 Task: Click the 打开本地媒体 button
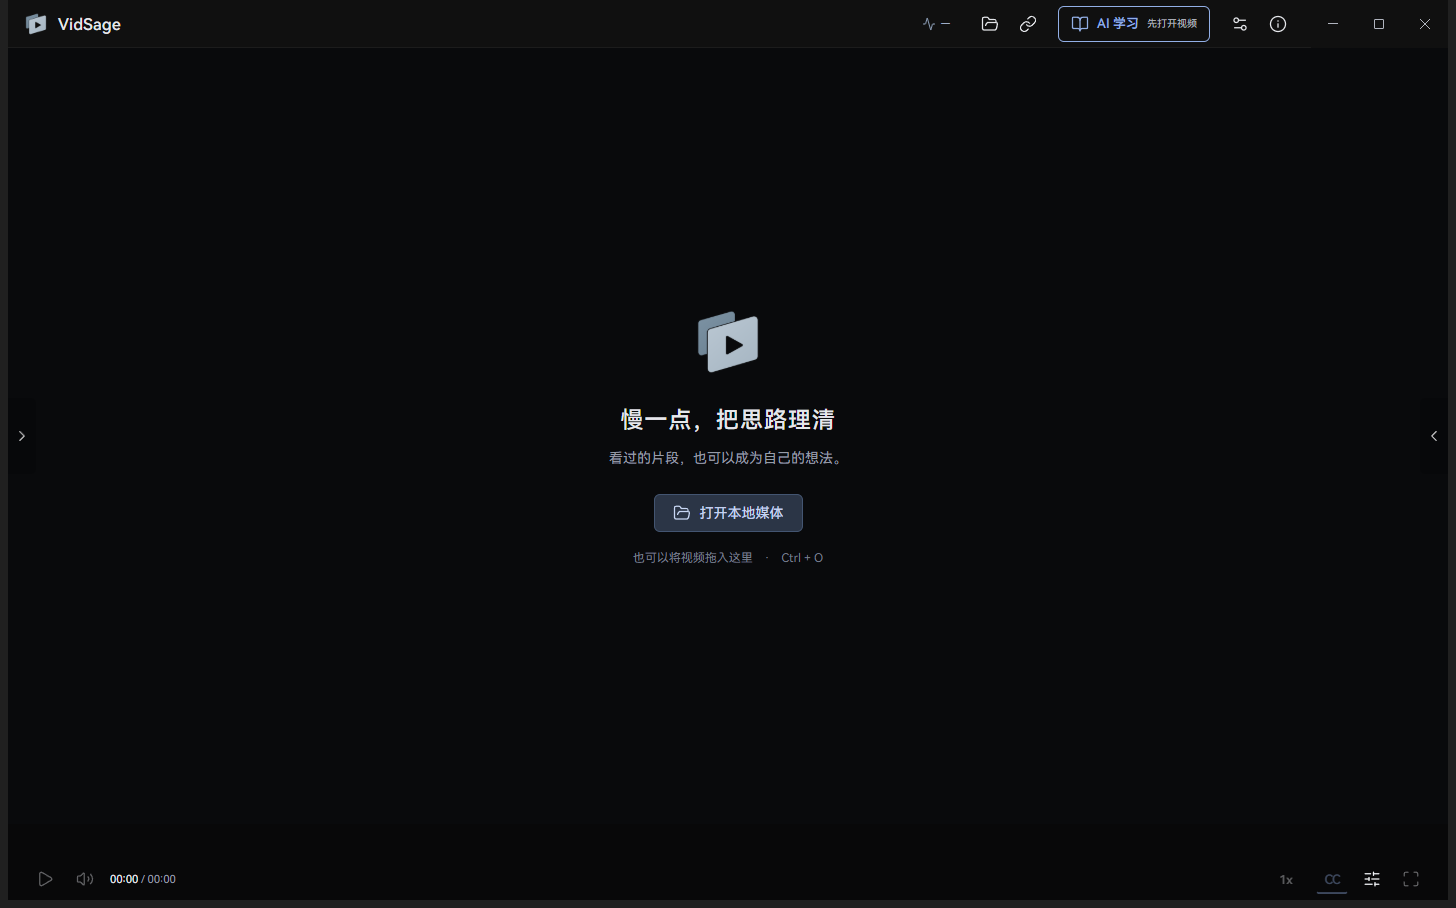pyautogui.click(x=728, y=513)
